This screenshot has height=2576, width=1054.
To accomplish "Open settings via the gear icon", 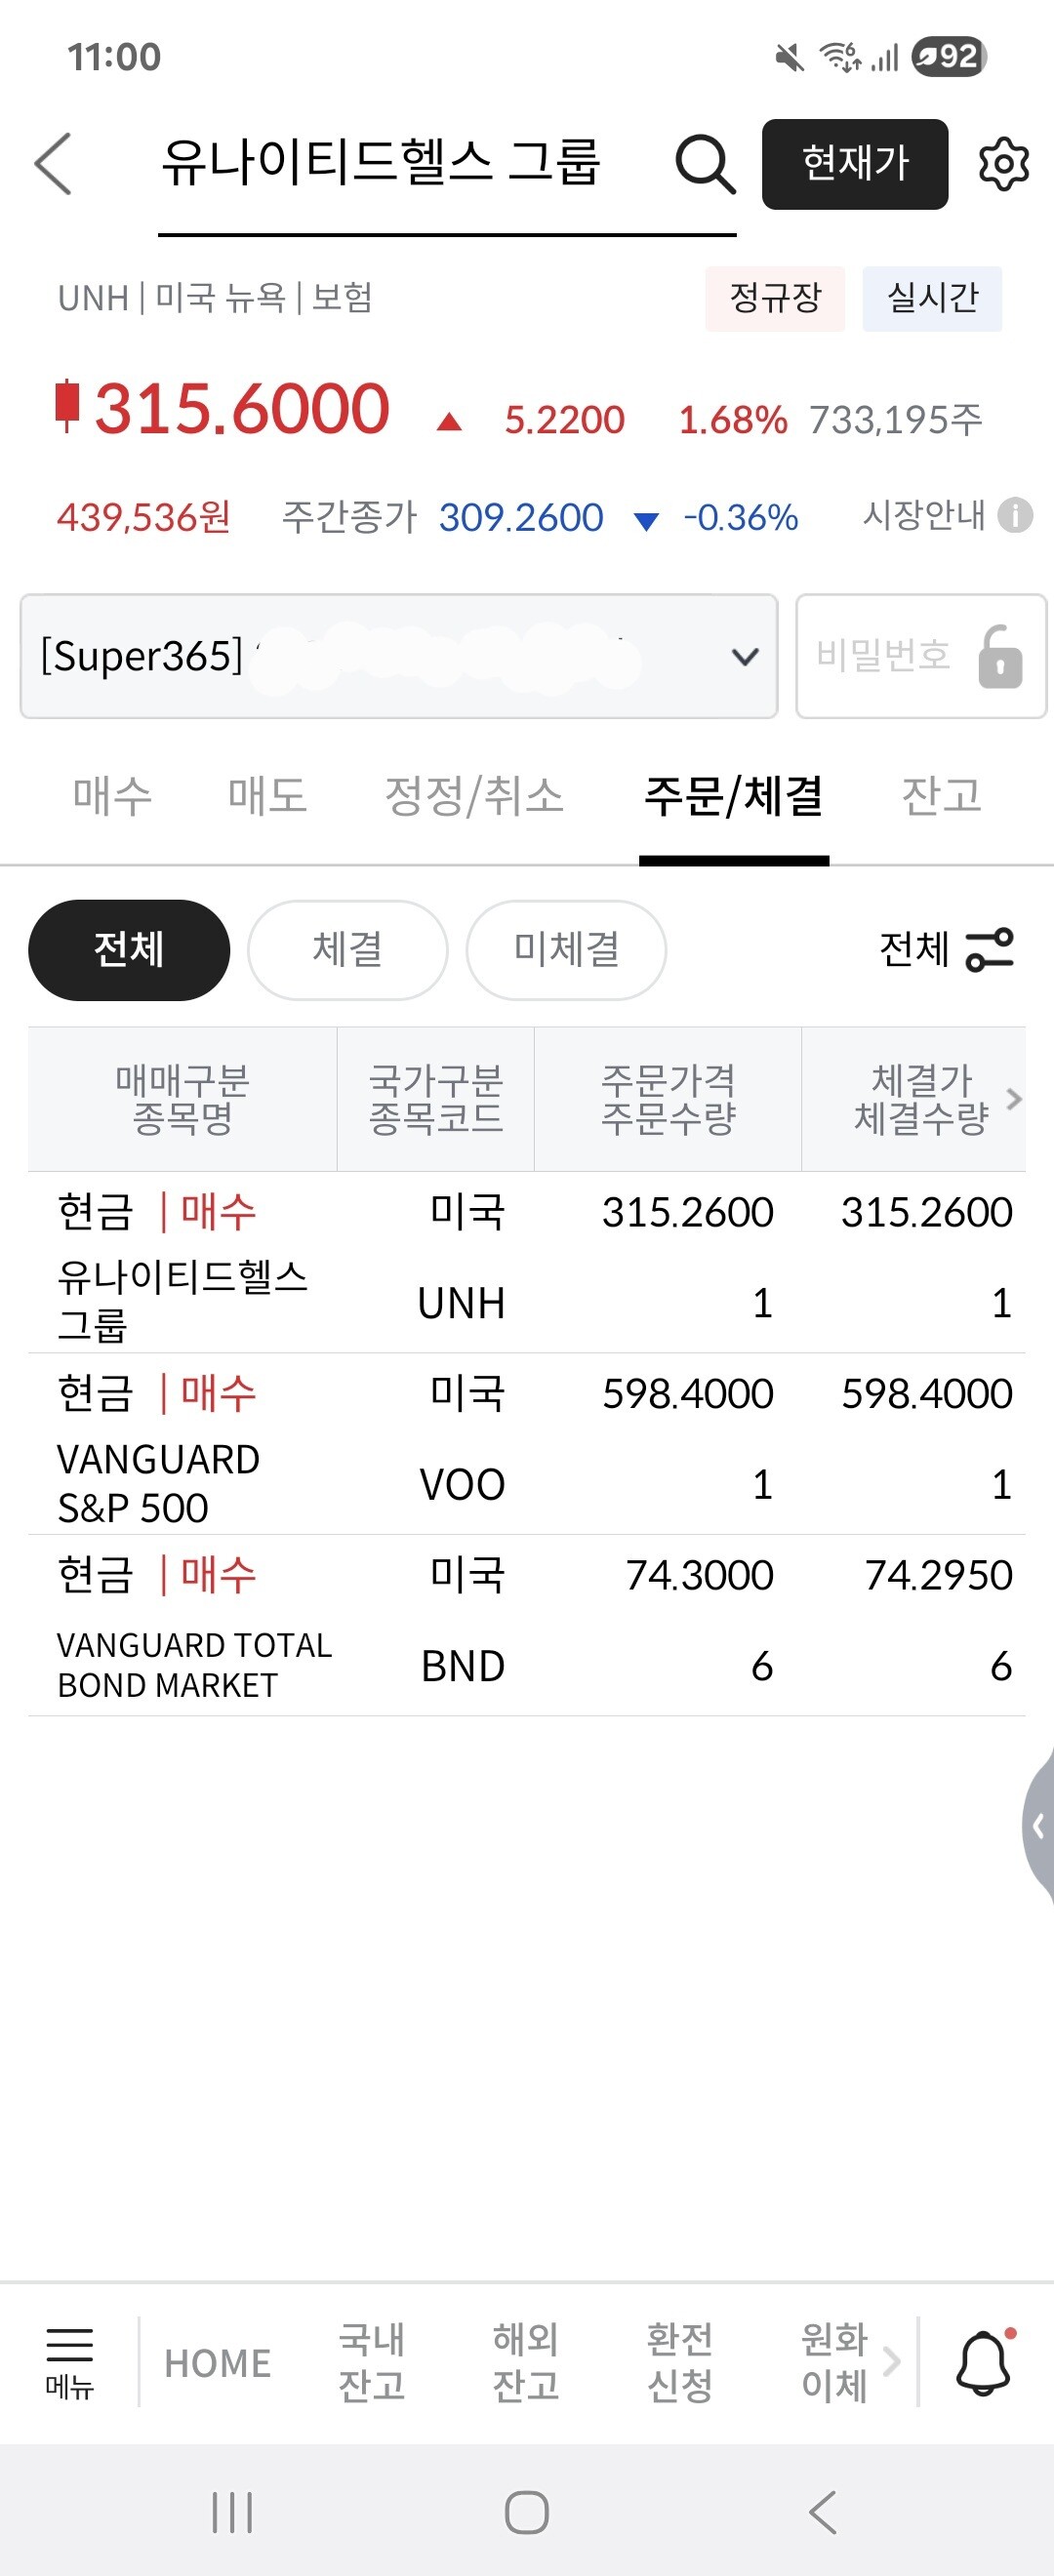I will point(1003,164).
